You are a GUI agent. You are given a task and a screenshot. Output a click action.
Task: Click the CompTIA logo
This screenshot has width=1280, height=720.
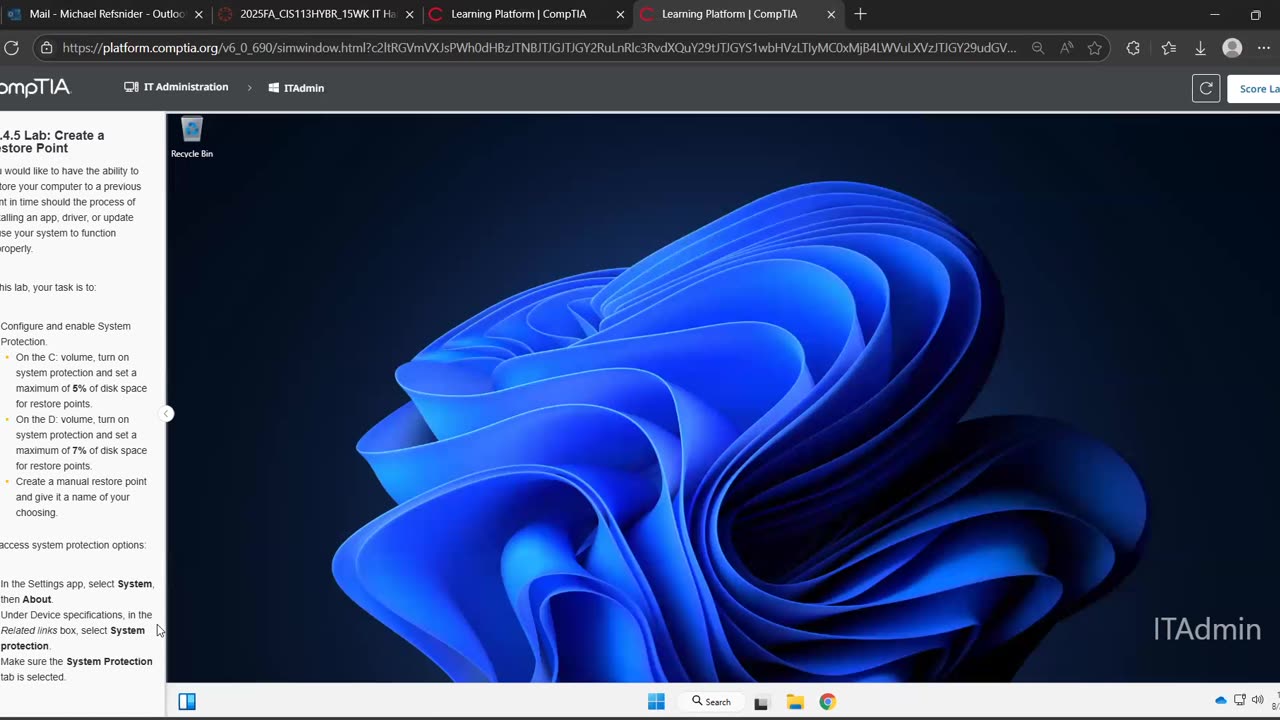[35, 88]
